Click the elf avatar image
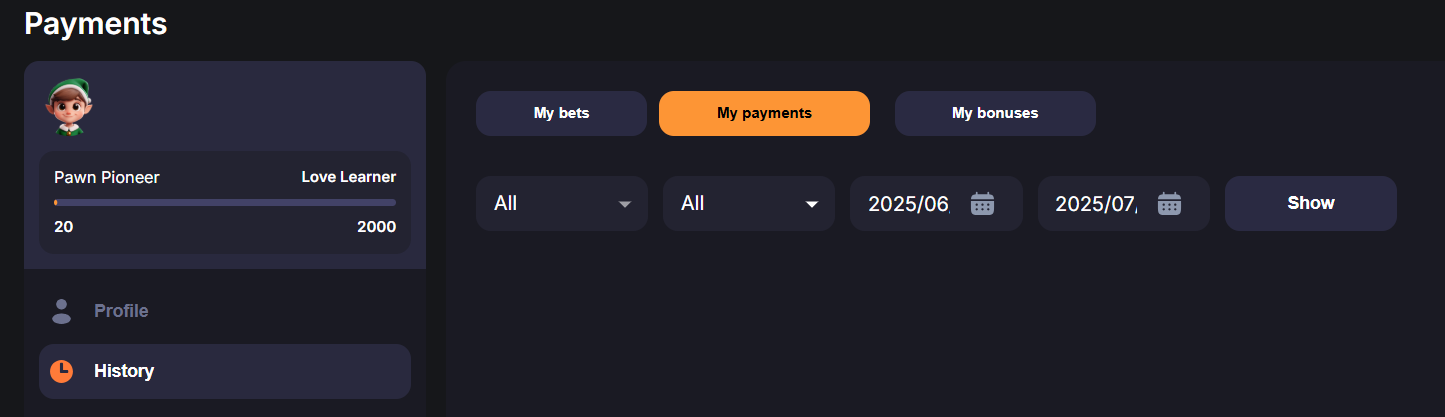Viewport: 1445px width, 417px height. click(x=68, y=108)
